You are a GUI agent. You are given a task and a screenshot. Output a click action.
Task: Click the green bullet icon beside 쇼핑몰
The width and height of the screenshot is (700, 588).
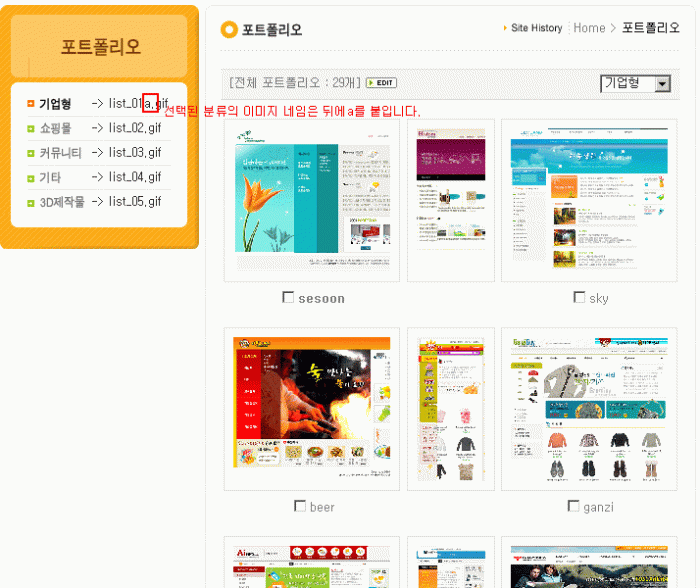pyautogui.click(x=31, y=129)
